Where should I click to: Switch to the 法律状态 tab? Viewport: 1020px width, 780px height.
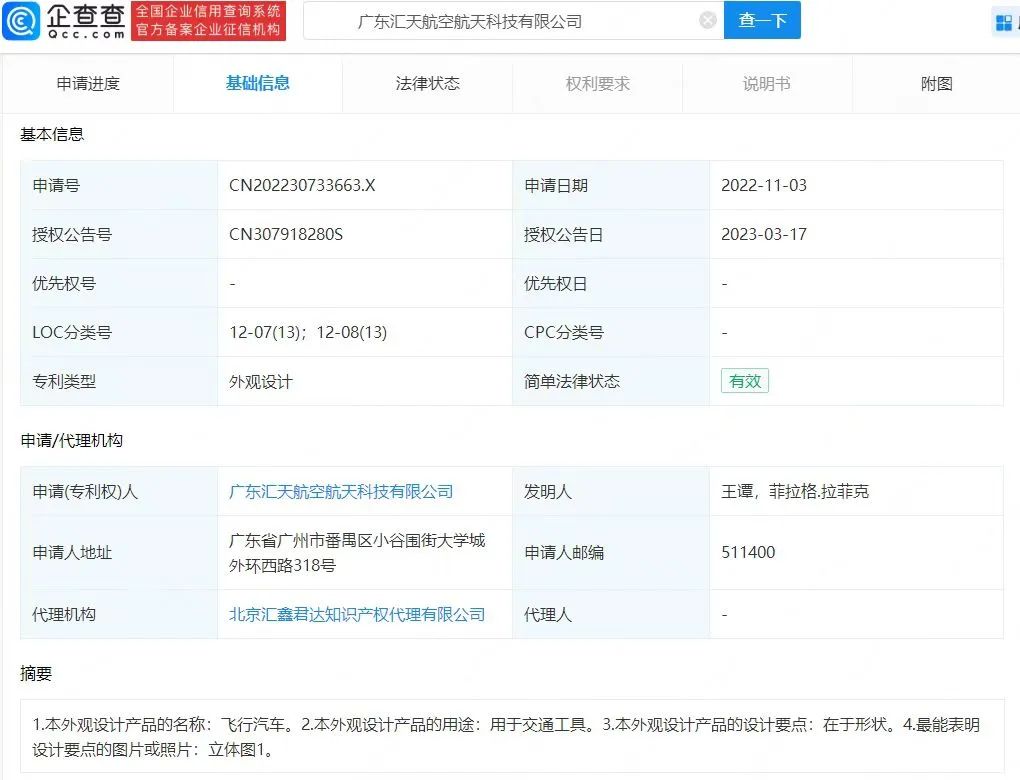427,83
